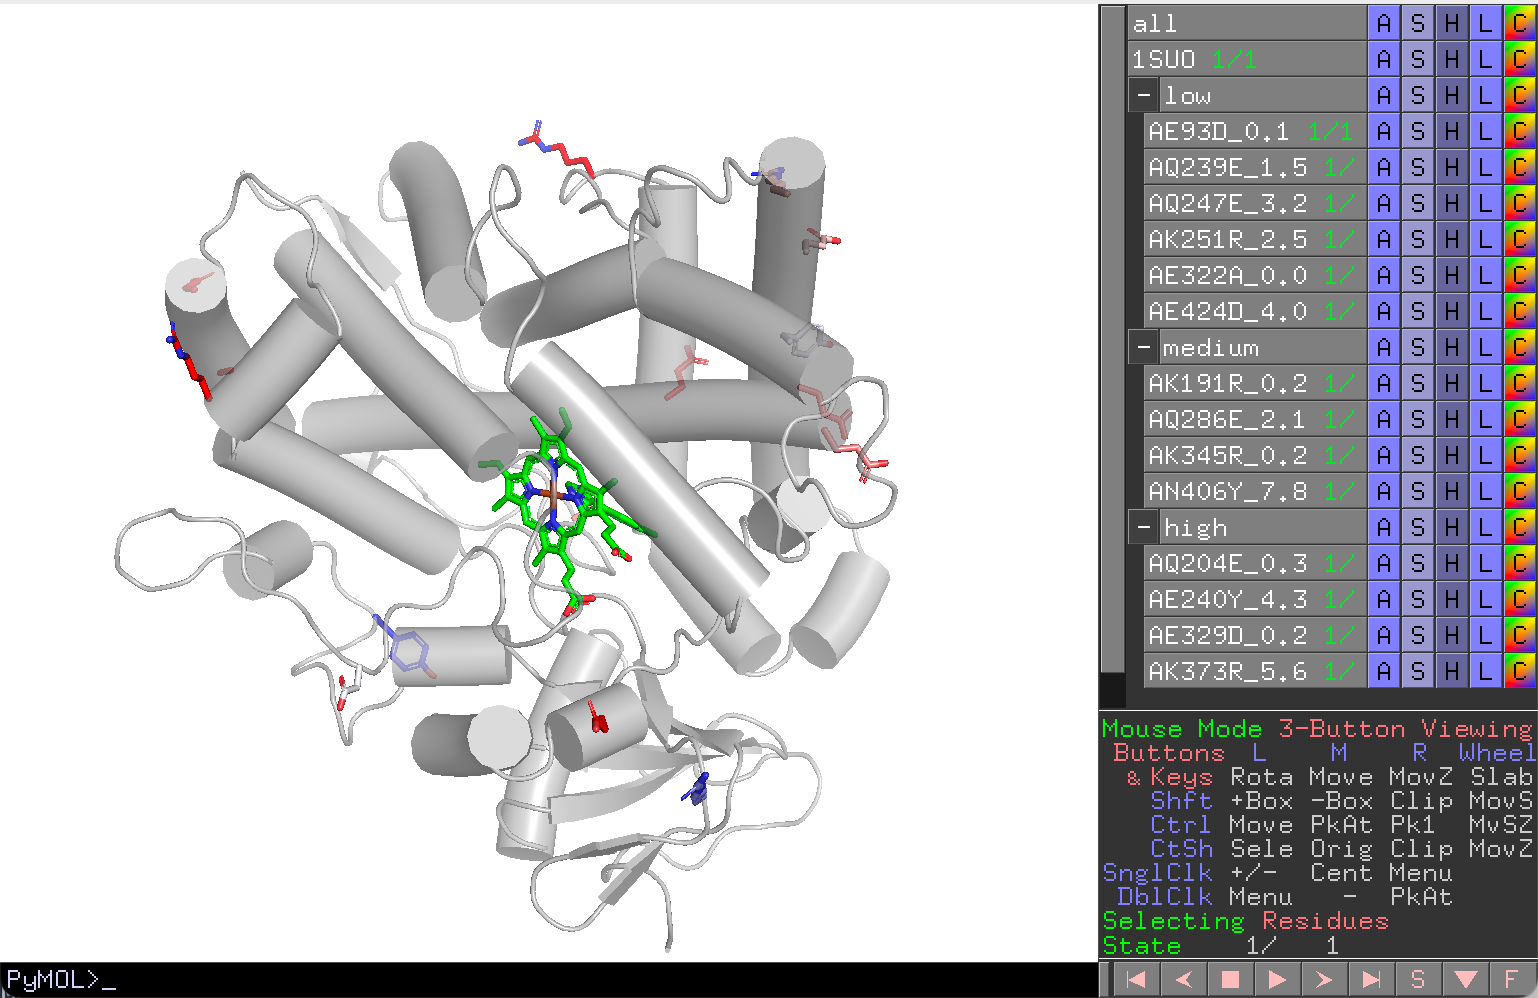Stop movie playback

1230,980
